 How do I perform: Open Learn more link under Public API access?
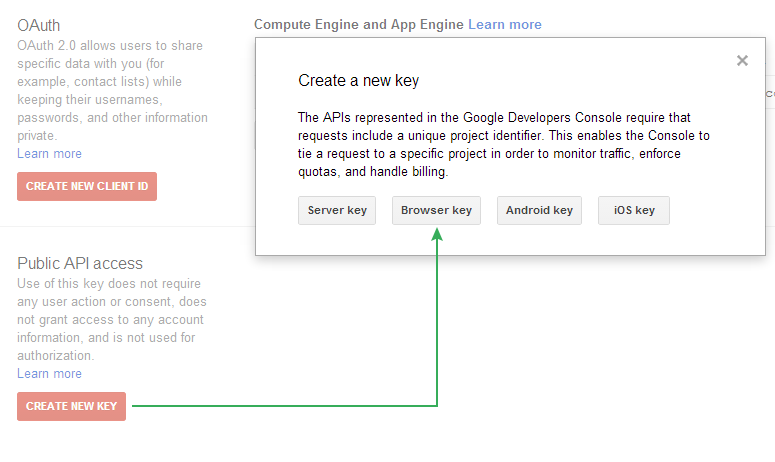click(x=49, y=374)
